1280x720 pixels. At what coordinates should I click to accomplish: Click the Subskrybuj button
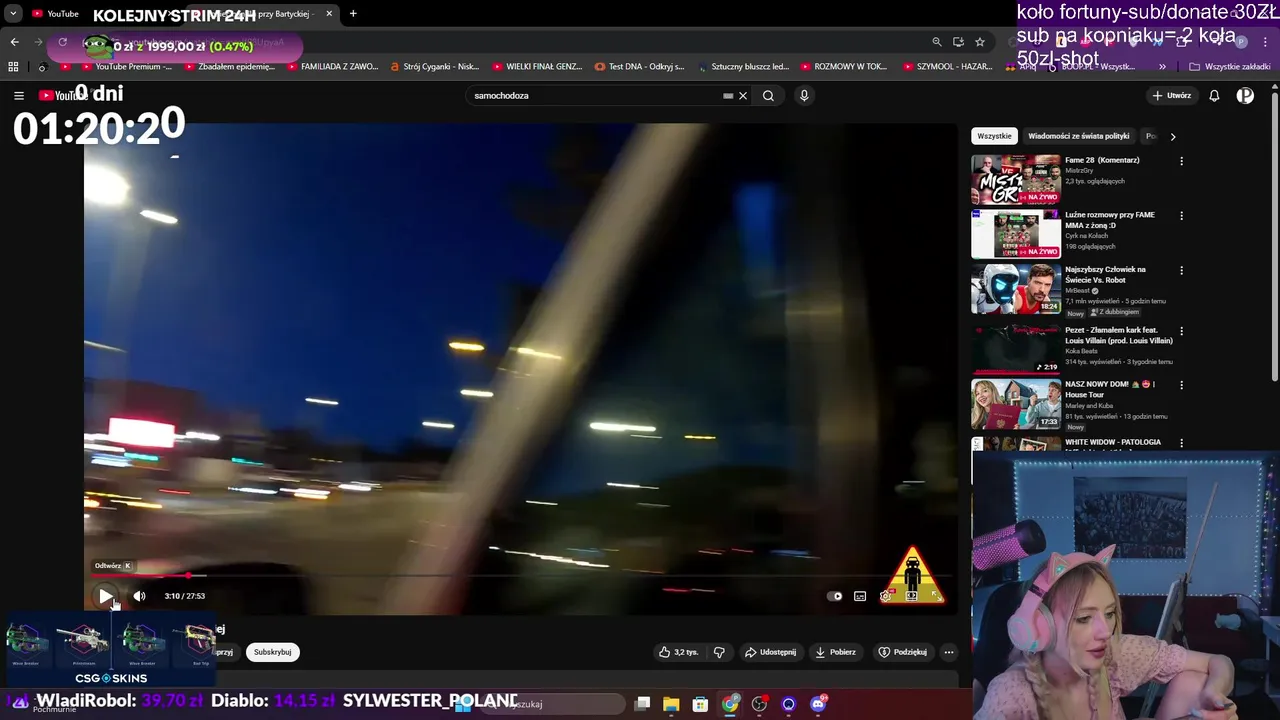pyautogui.click(x=272, y=652)
